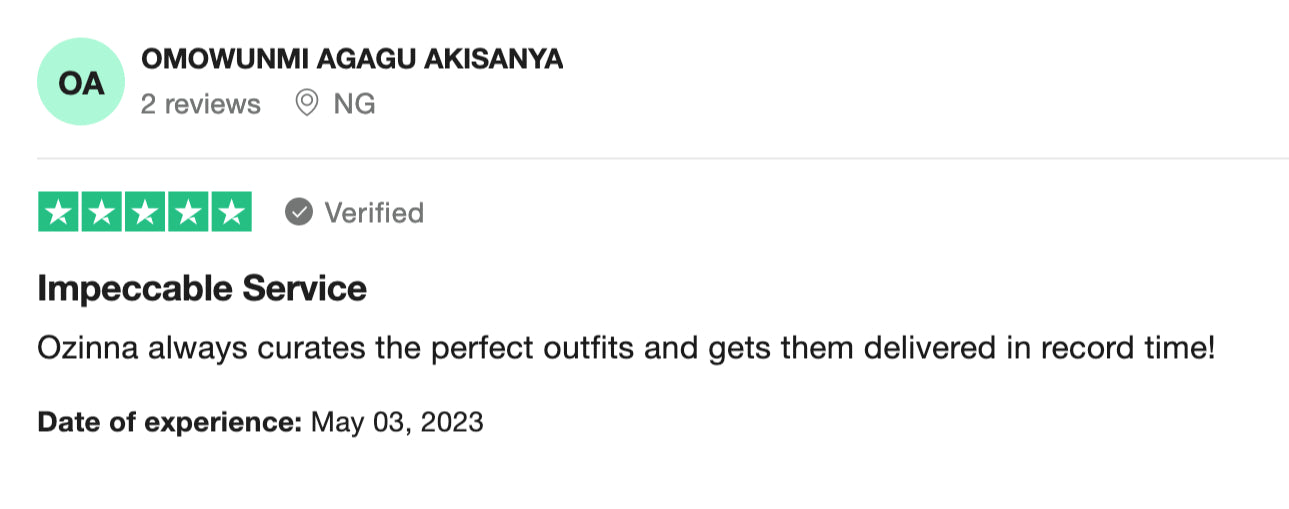The height and width of the screenshot is (509, 1289).
Task: Click the 2 reviews count
Action: pyautogui.click(x=200, y=104)
